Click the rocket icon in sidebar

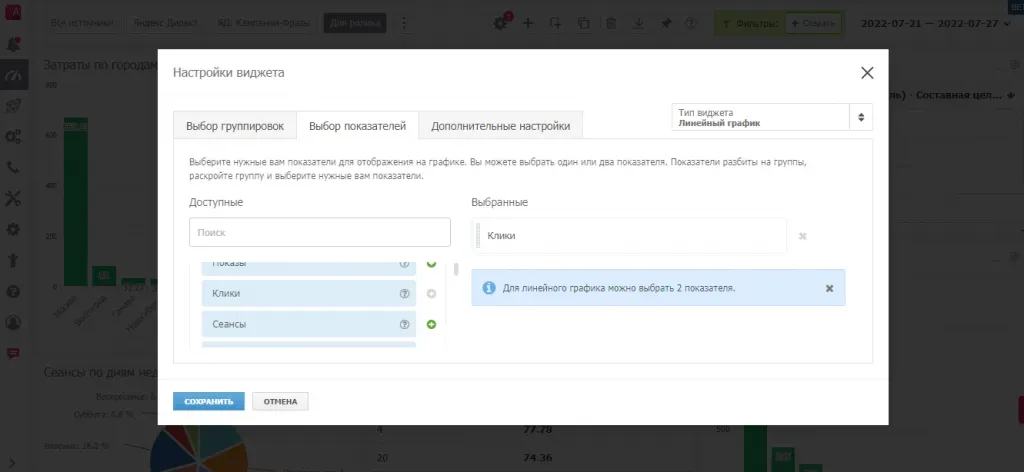[x=13, y=106]
